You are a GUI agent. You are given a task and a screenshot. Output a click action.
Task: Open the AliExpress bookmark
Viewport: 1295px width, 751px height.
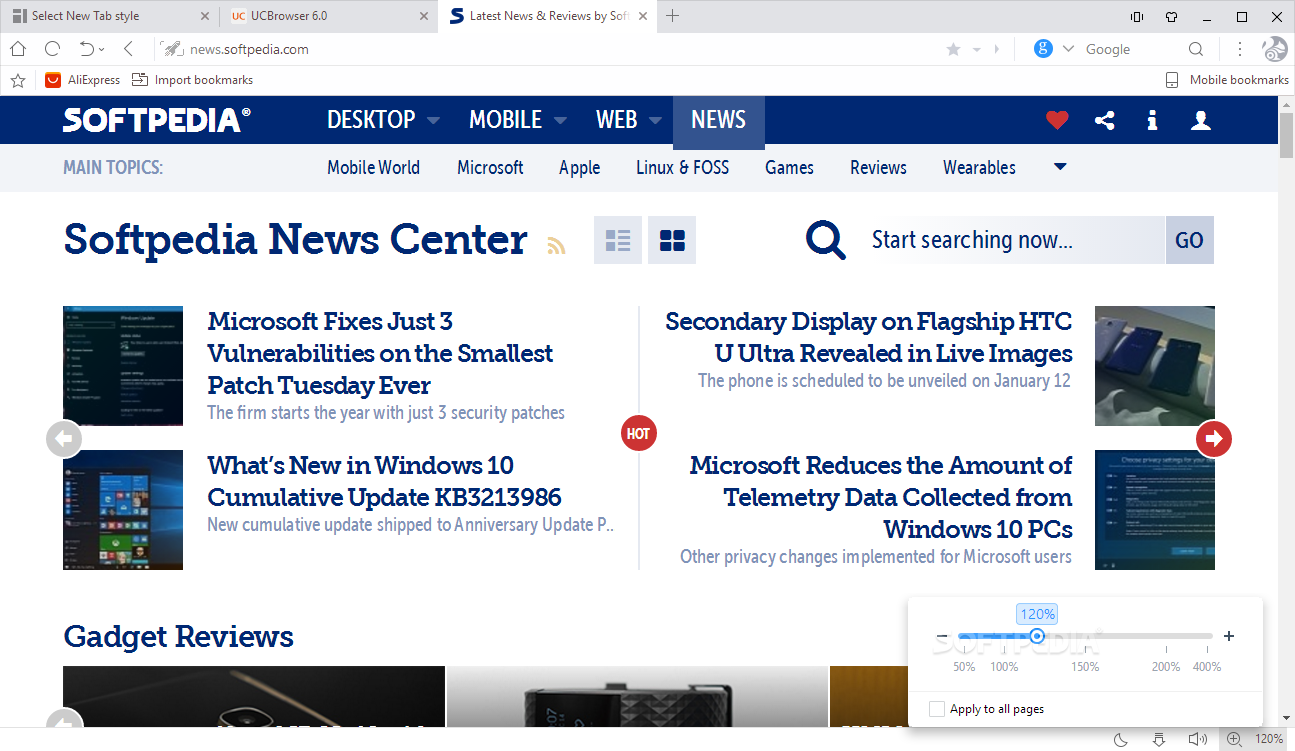click(82, 80)
